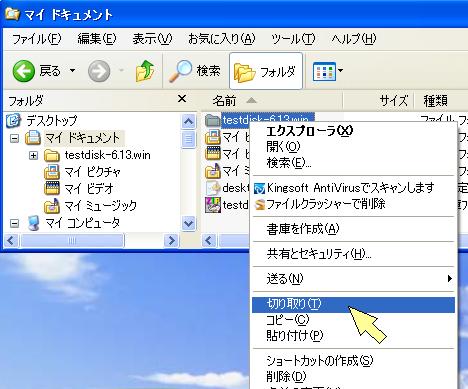The height and width of the screenshot is (389, 468).
Task: Open the ファイル(F) menu
Action: [x=37, y=39]
